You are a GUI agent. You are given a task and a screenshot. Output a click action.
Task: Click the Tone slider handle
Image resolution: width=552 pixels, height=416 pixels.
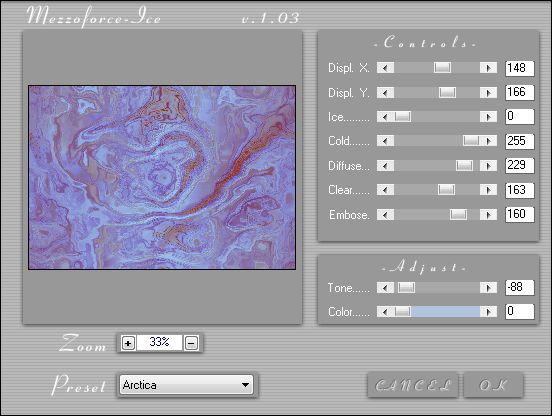406,288
